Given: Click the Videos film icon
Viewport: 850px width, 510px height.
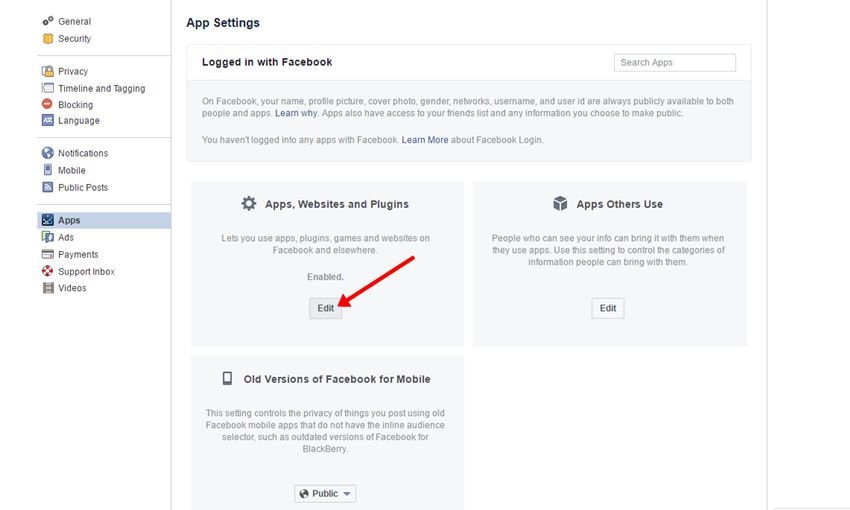Looking at the screenshot, I should pos(48,288).
